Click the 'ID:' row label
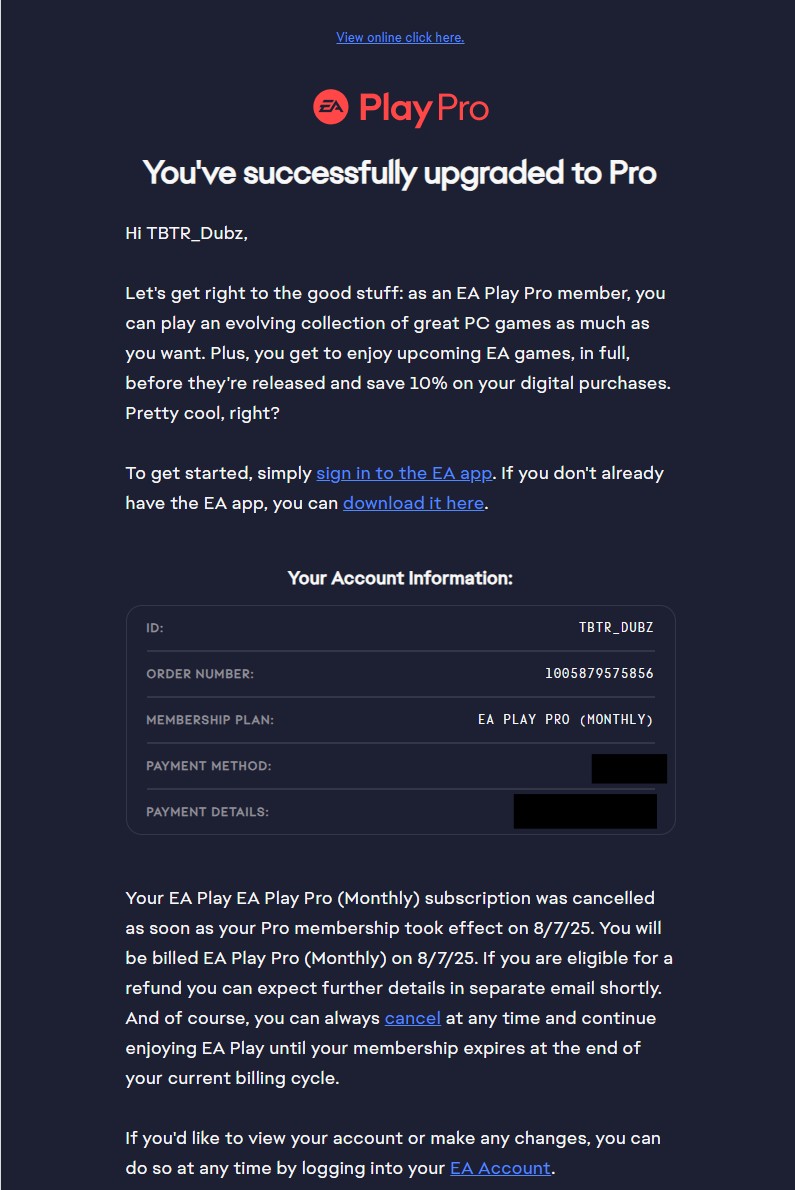This screenshot has height=1190, width=795. click(155, 628)
